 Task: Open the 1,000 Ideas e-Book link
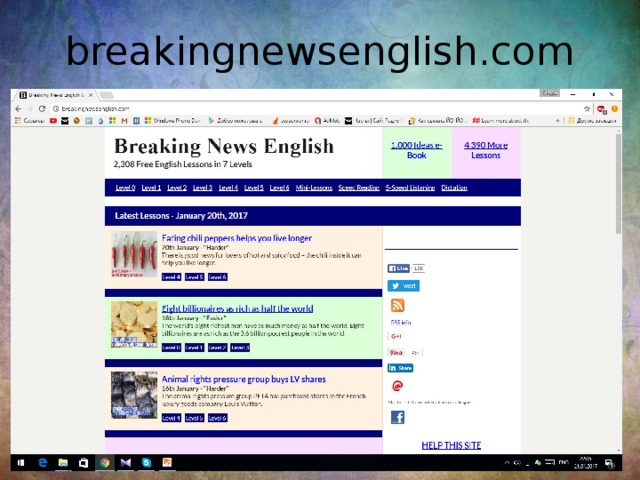coord(416,150)
